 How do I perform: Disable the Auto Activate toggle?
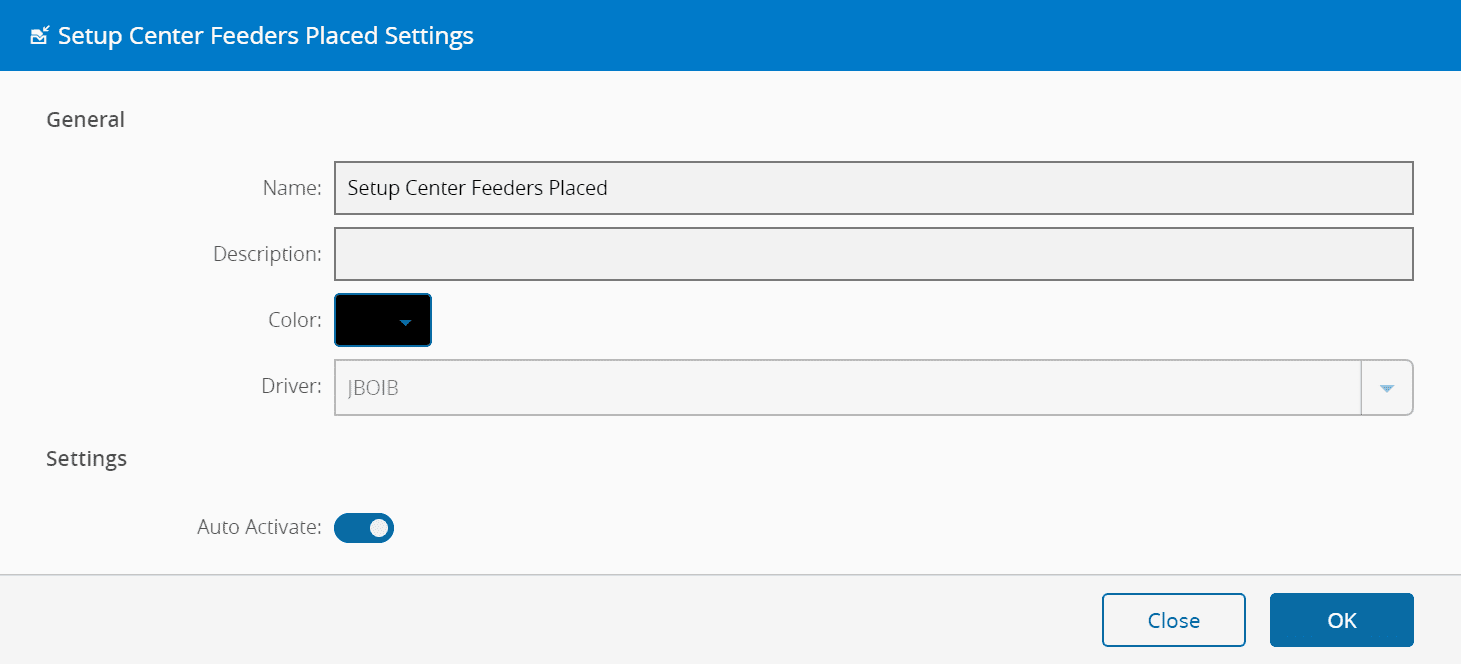click(364, 528)
